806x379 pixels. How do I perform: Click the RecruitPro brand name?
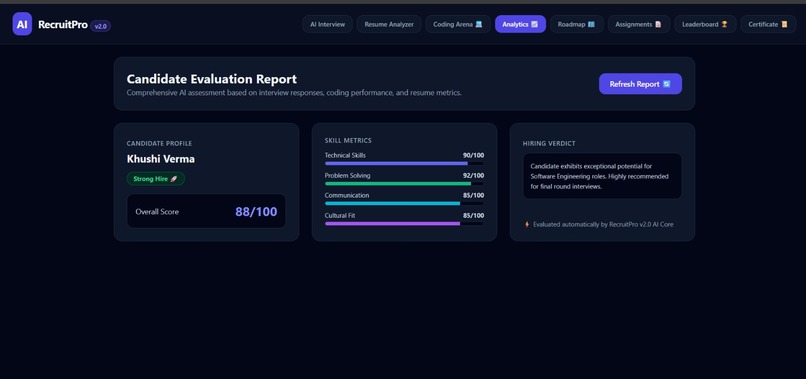click(x=63, y=25)
